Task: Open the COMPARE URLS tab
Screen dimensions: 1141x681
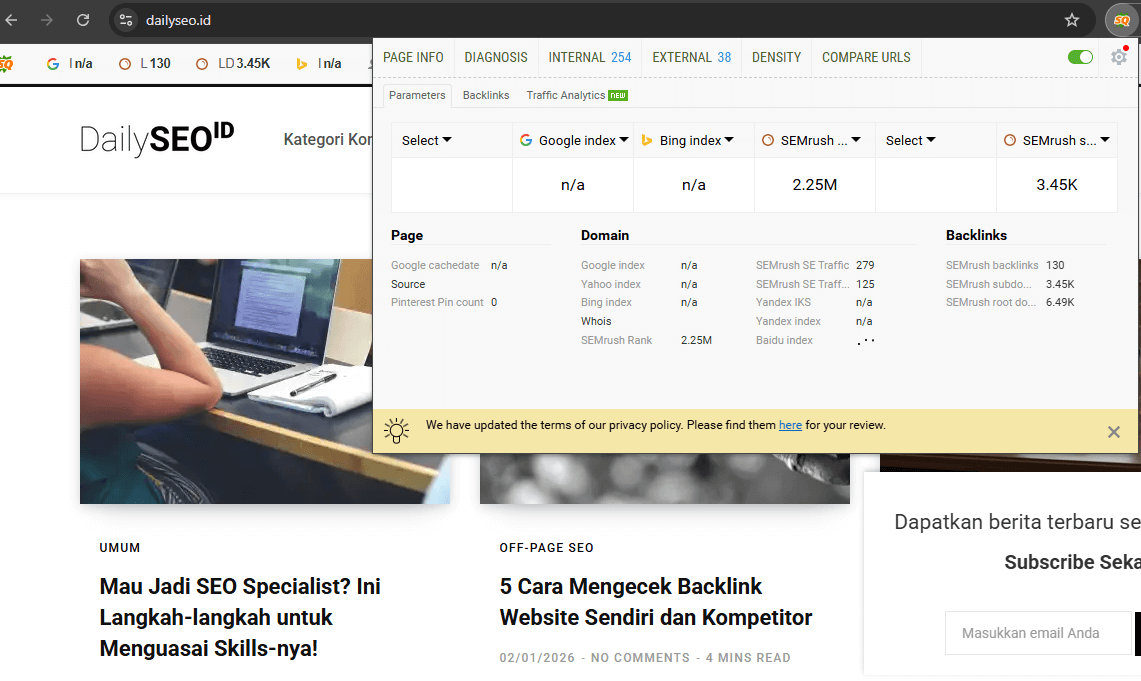Action: point(866,57)
